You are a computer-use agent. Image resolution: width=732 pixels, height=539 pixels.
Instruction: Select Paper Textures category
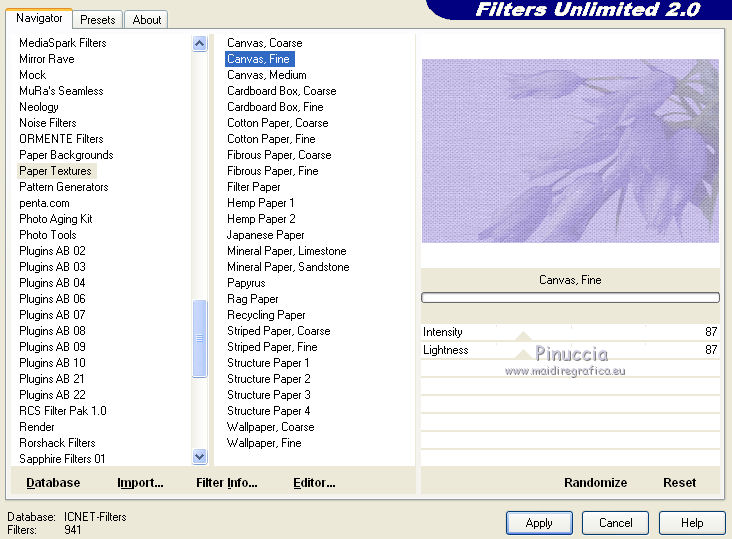click(x=55, y=171)
